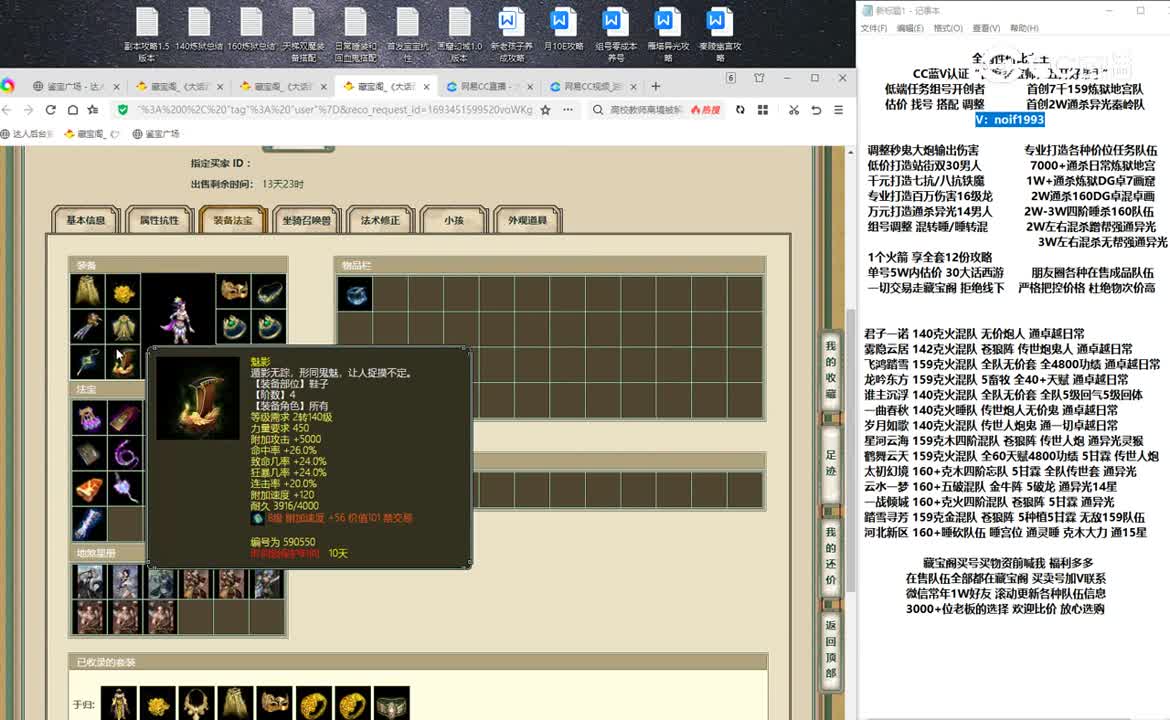The image size is (1170, 720).
Task: Open the 鉴宝广场 bookmark in bookmarks bar
Action: (156, 134)
